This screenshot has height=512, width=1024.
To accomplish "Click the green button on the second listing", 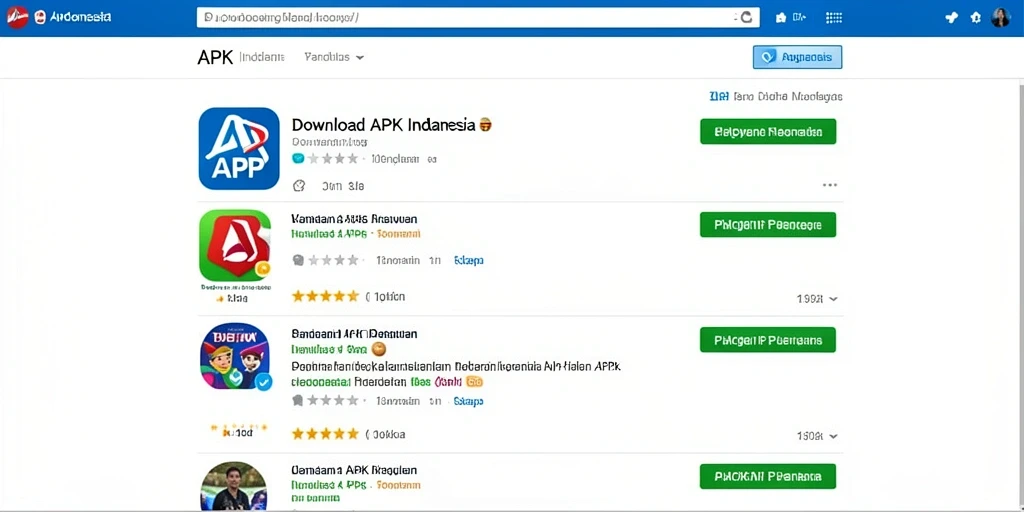I will (768, 225).
